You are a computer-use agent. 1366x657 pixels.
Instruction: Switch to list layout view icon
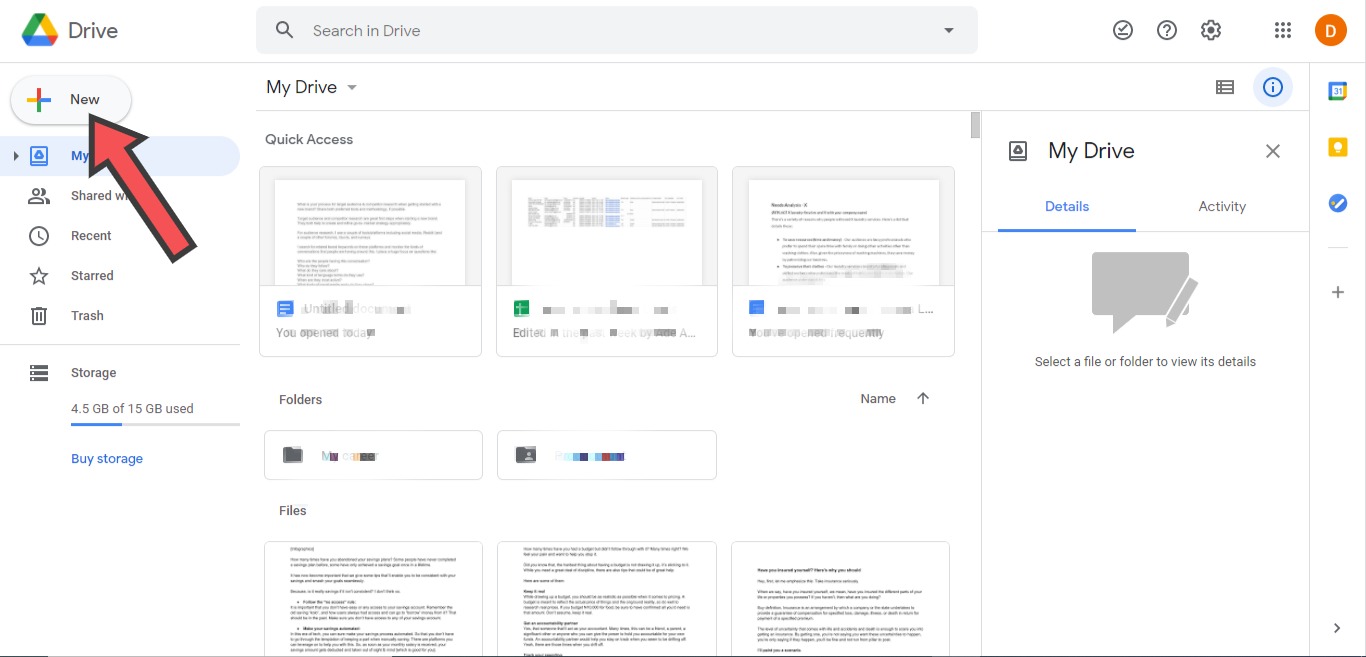1225,88
